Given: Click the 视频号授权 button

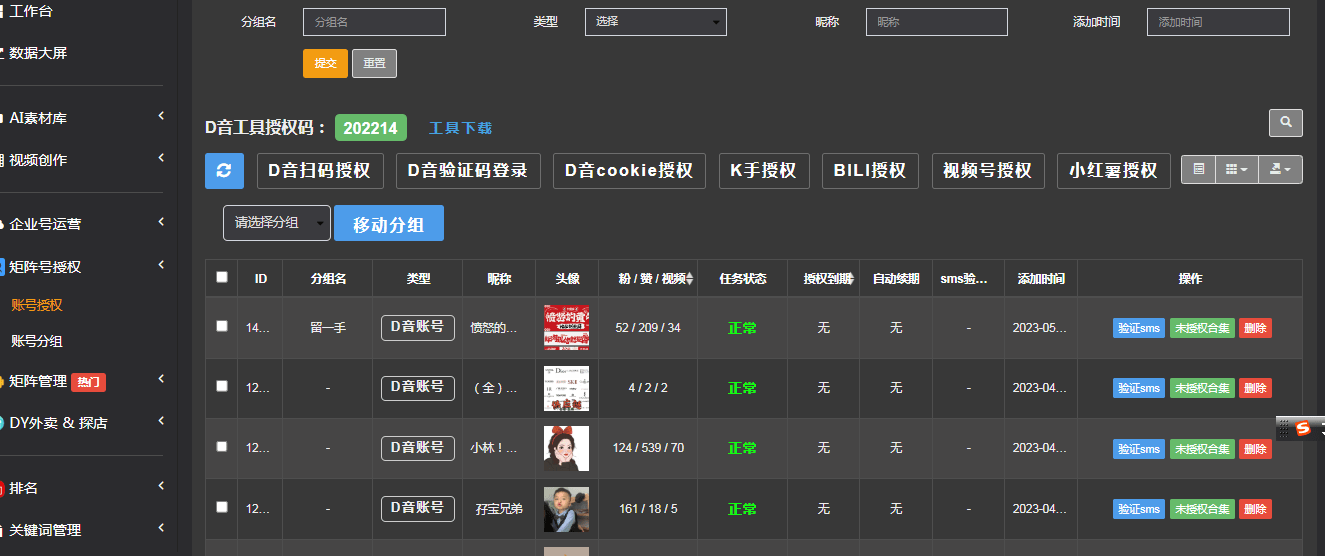Looking at the screenshot, I should [x=988, y=171].
